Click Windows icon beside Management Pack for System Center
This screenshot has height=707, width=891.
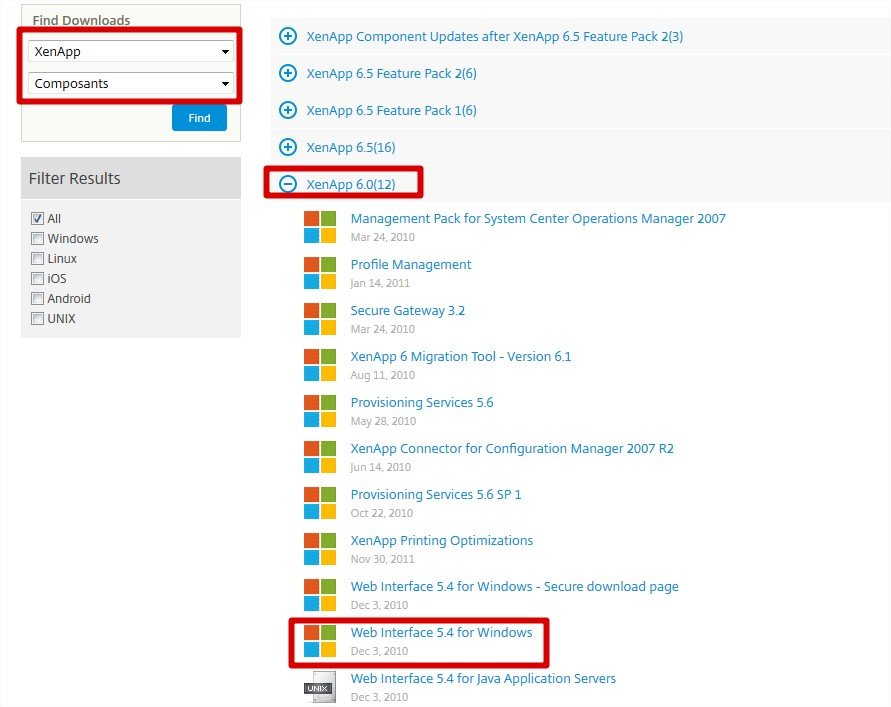coord(320,227)
